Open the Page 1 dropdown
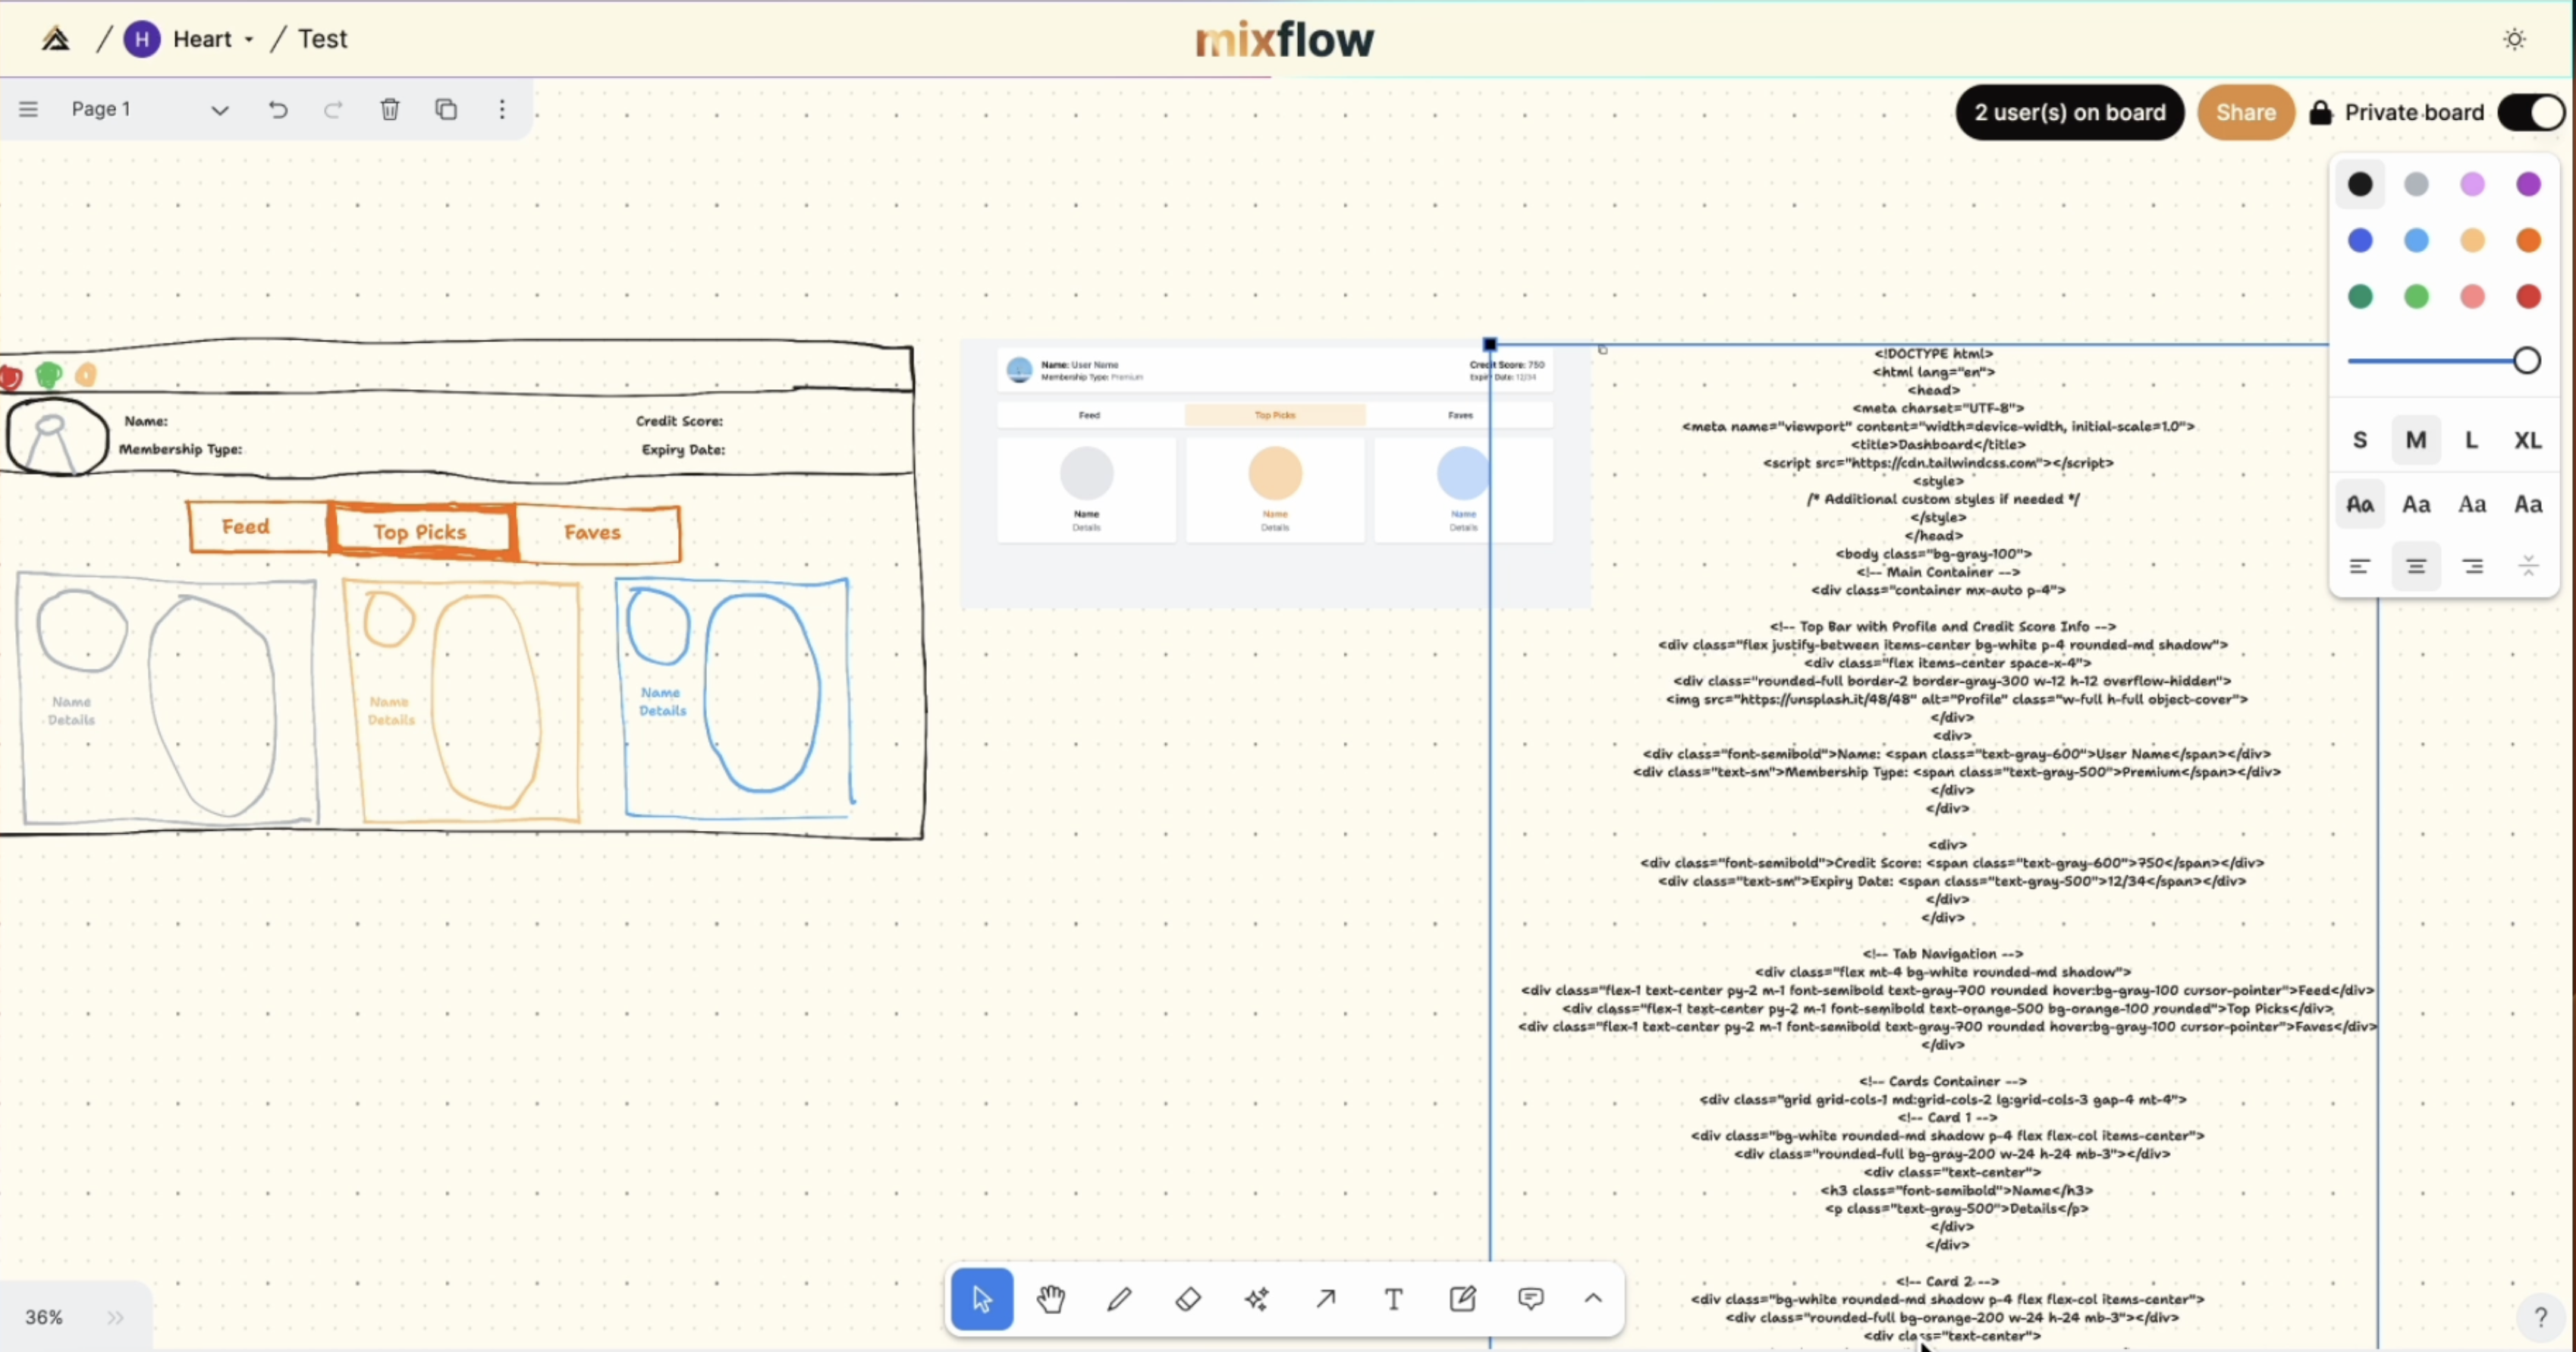The width and height of the screenshot is (2576, 1352). 219,110
